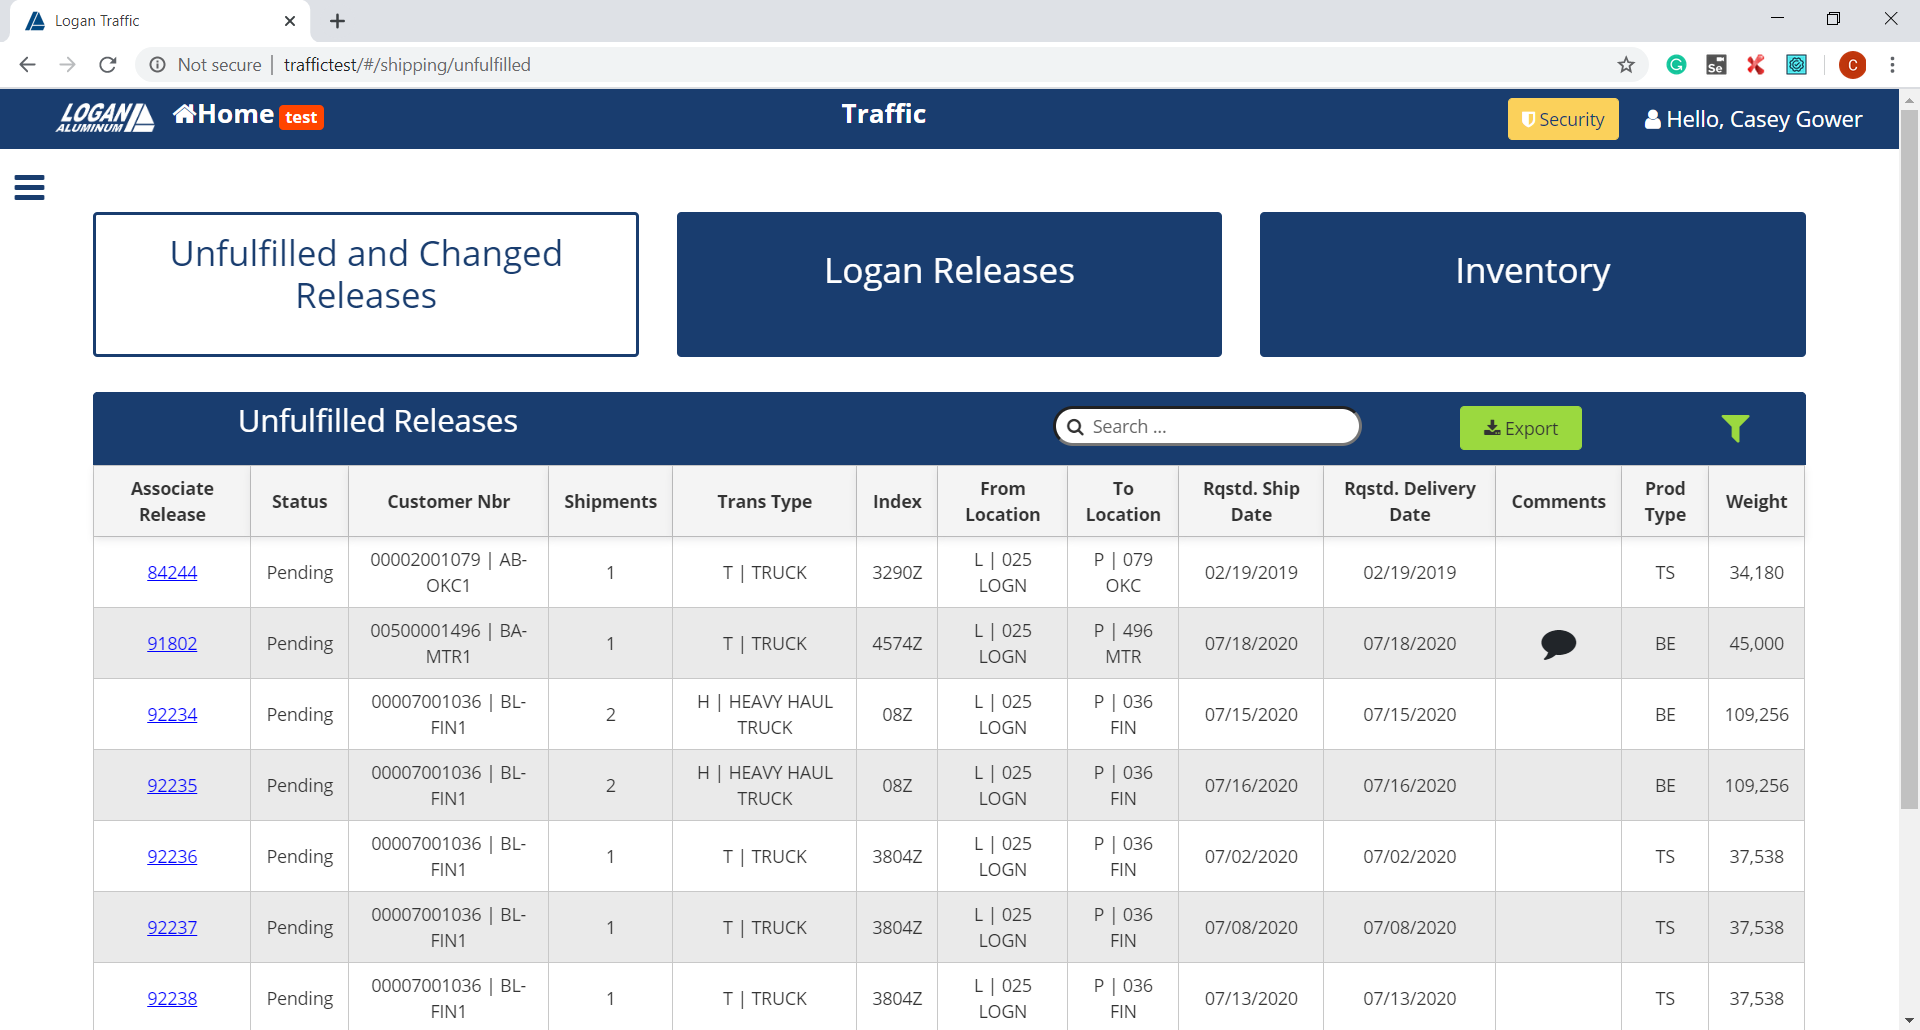This screenshot has height=1030, width=1920.
Task: Sort by Comments column header
Action: tap(1558, 501)
